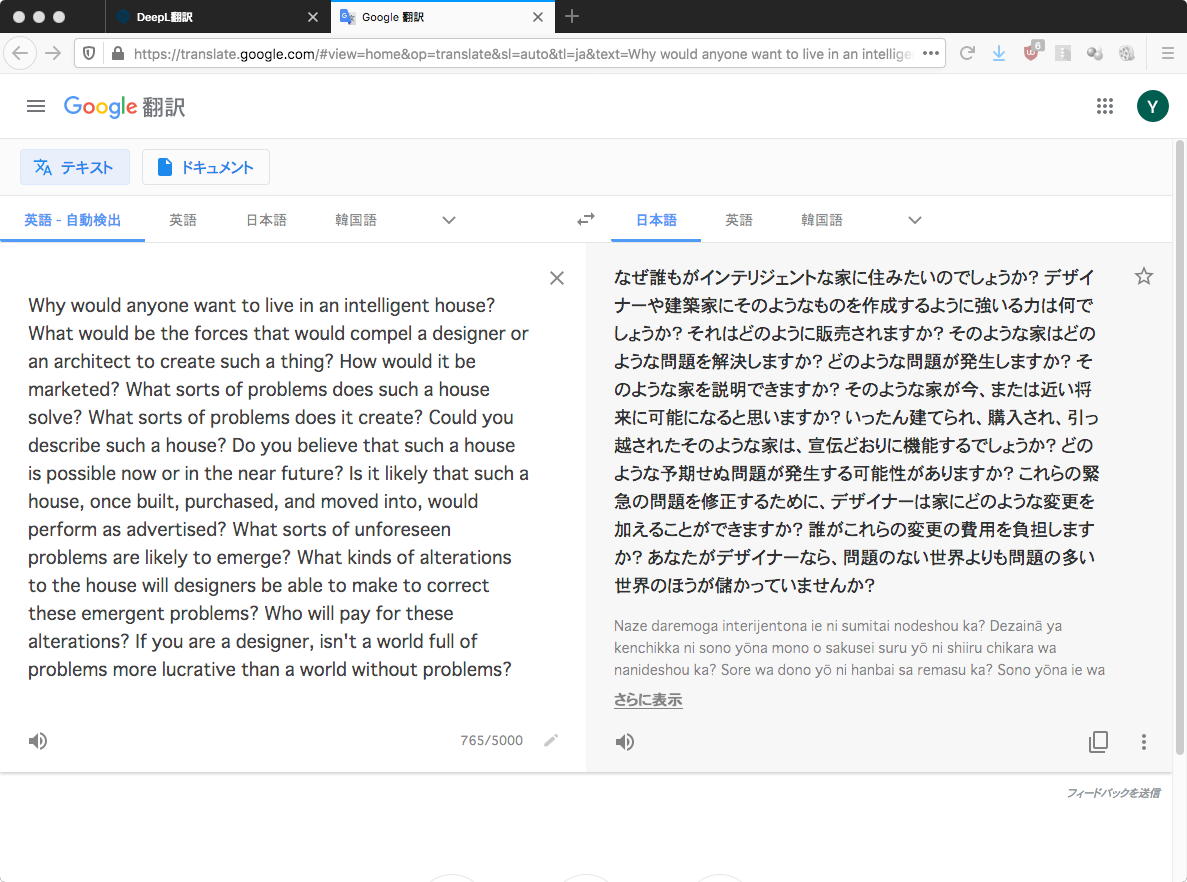This screenshot has height=882, width=1187.
Task: Close the DeepL翻訳 tab
Action: tap(313, 17)
